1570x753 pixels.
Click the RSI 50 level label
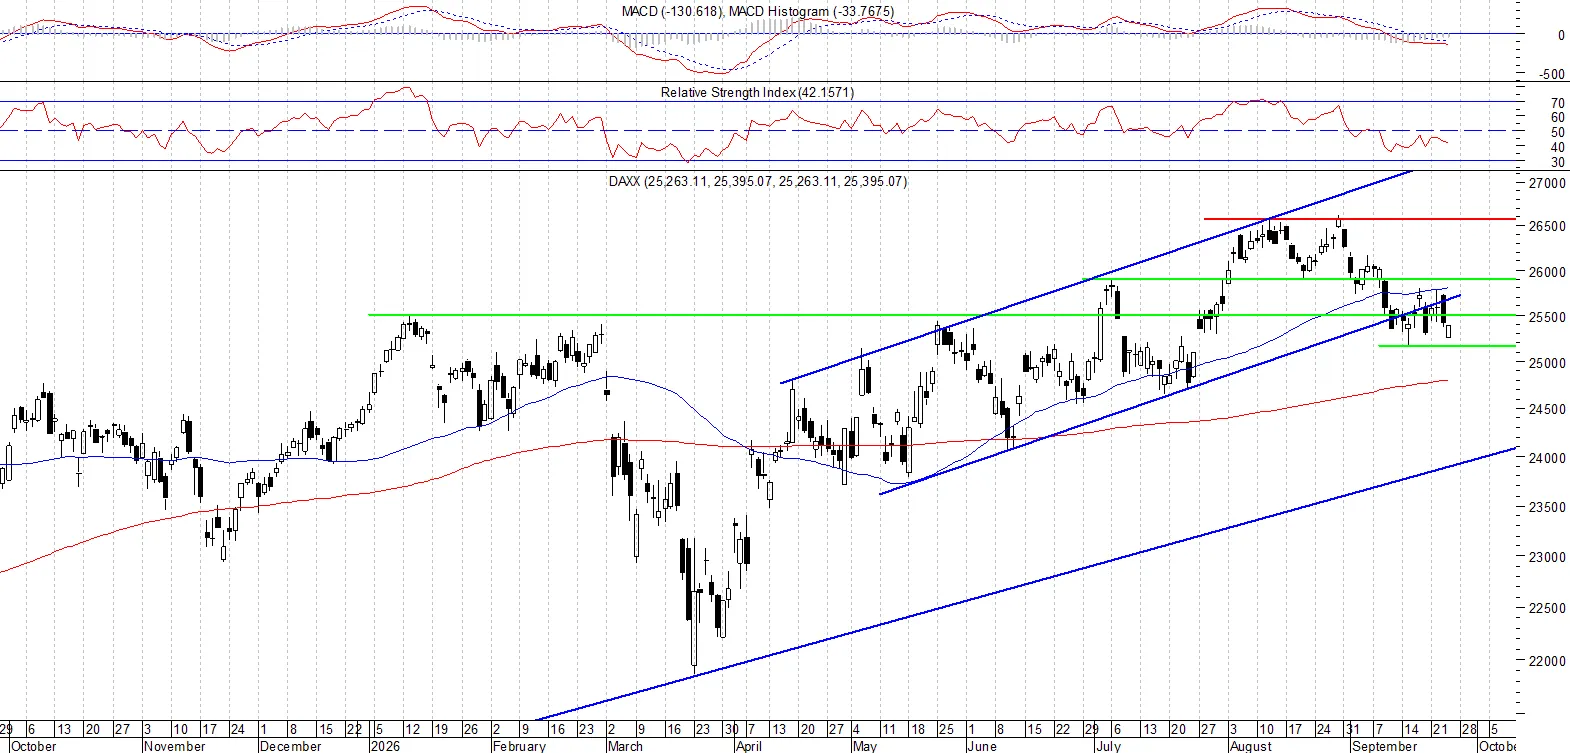pos(1557,132)
